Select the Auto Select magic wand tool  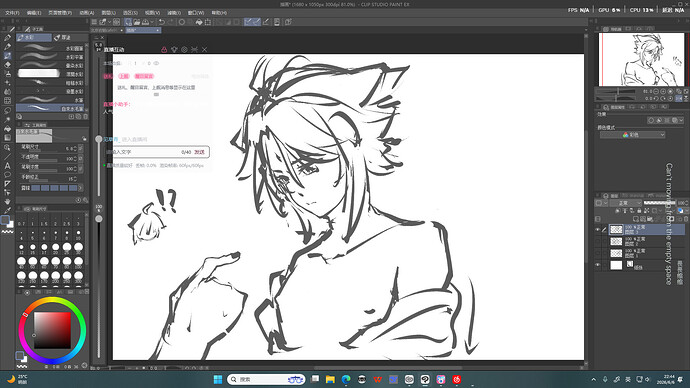[x=7, y=119]
